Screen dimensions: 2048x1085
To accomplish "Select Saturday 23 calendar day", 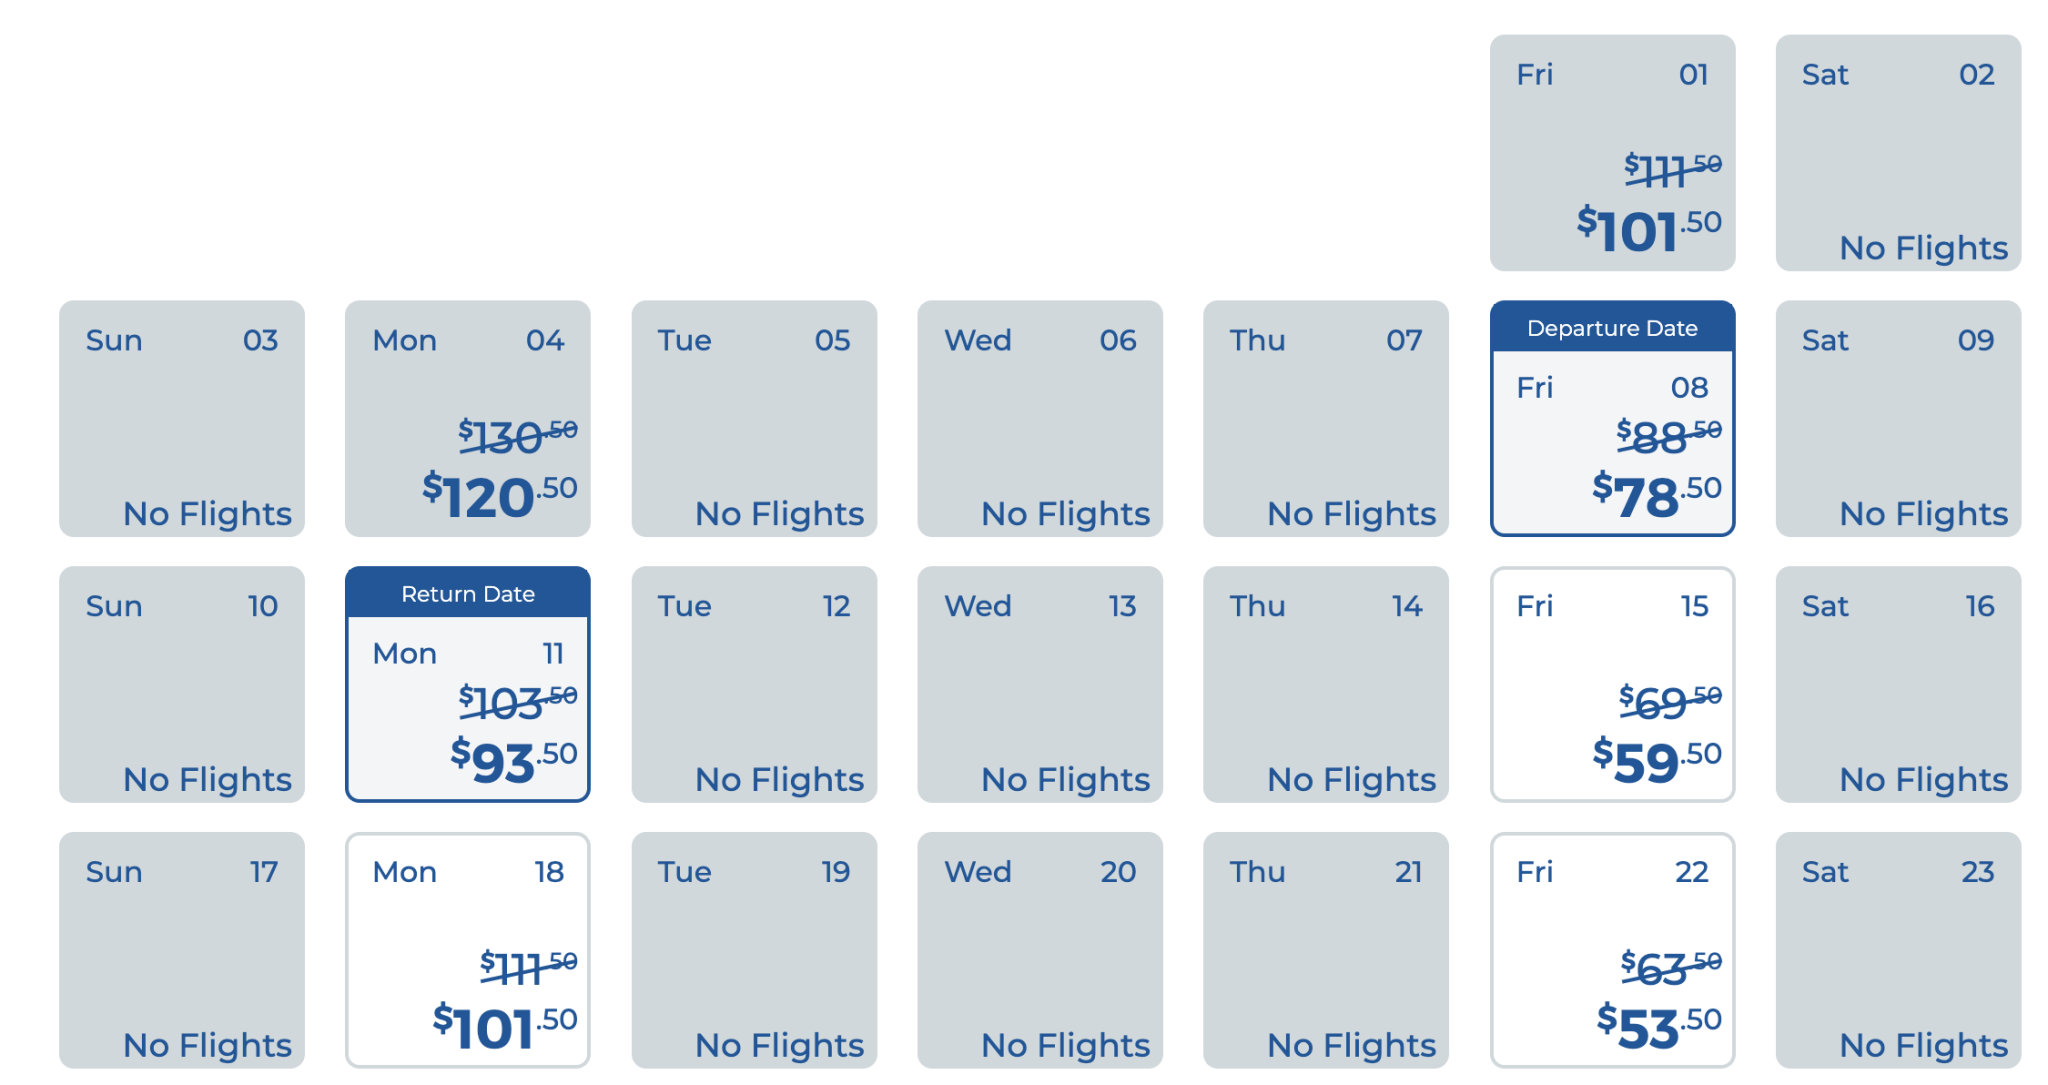I will [1898, 950].
